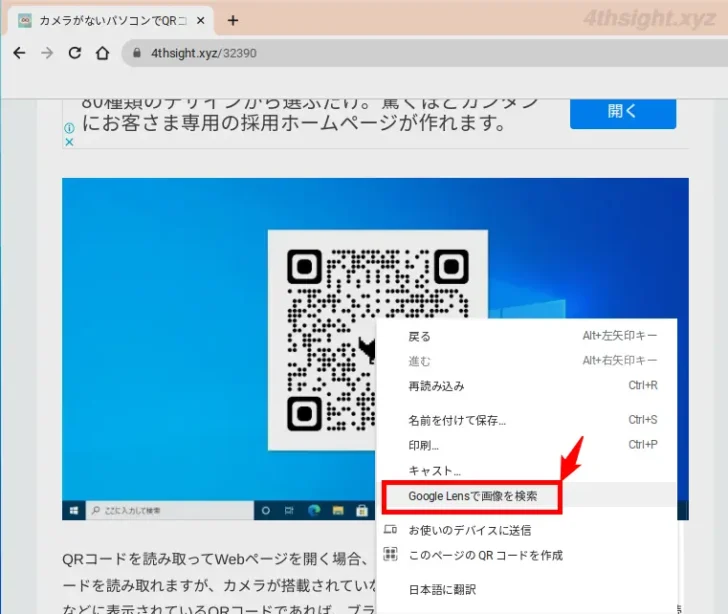Reload the page with the refresh icon
Image resolution: width=728 pixels, height=614 pixels.
tap(74, 53)
